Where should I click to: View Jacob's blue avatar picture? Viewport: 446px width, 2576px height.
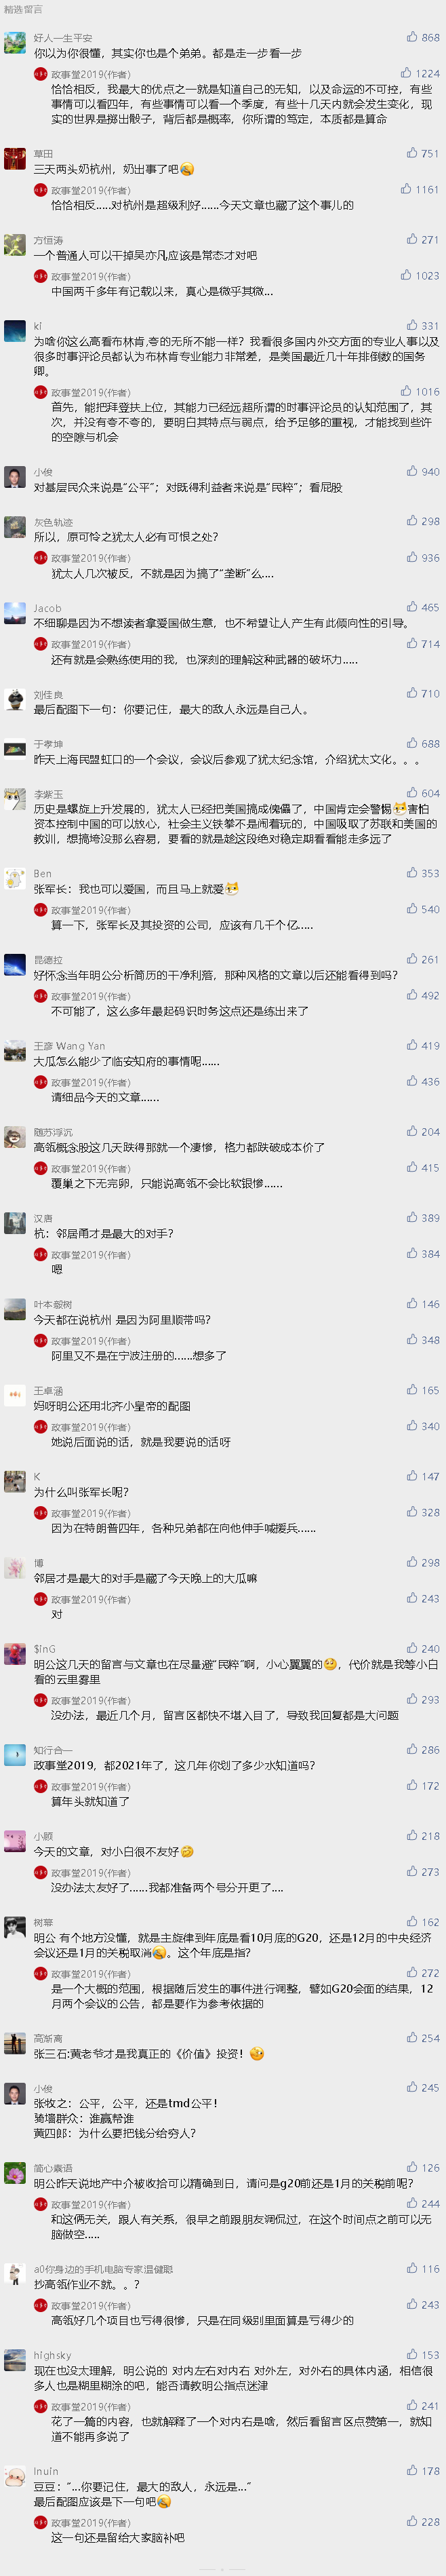point(15,612)
